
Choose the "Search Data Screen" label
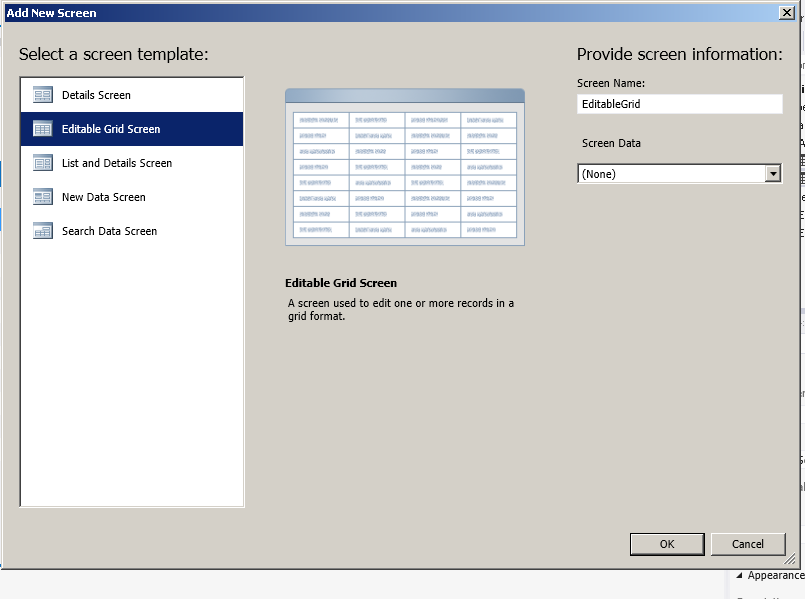click(109, 231)
